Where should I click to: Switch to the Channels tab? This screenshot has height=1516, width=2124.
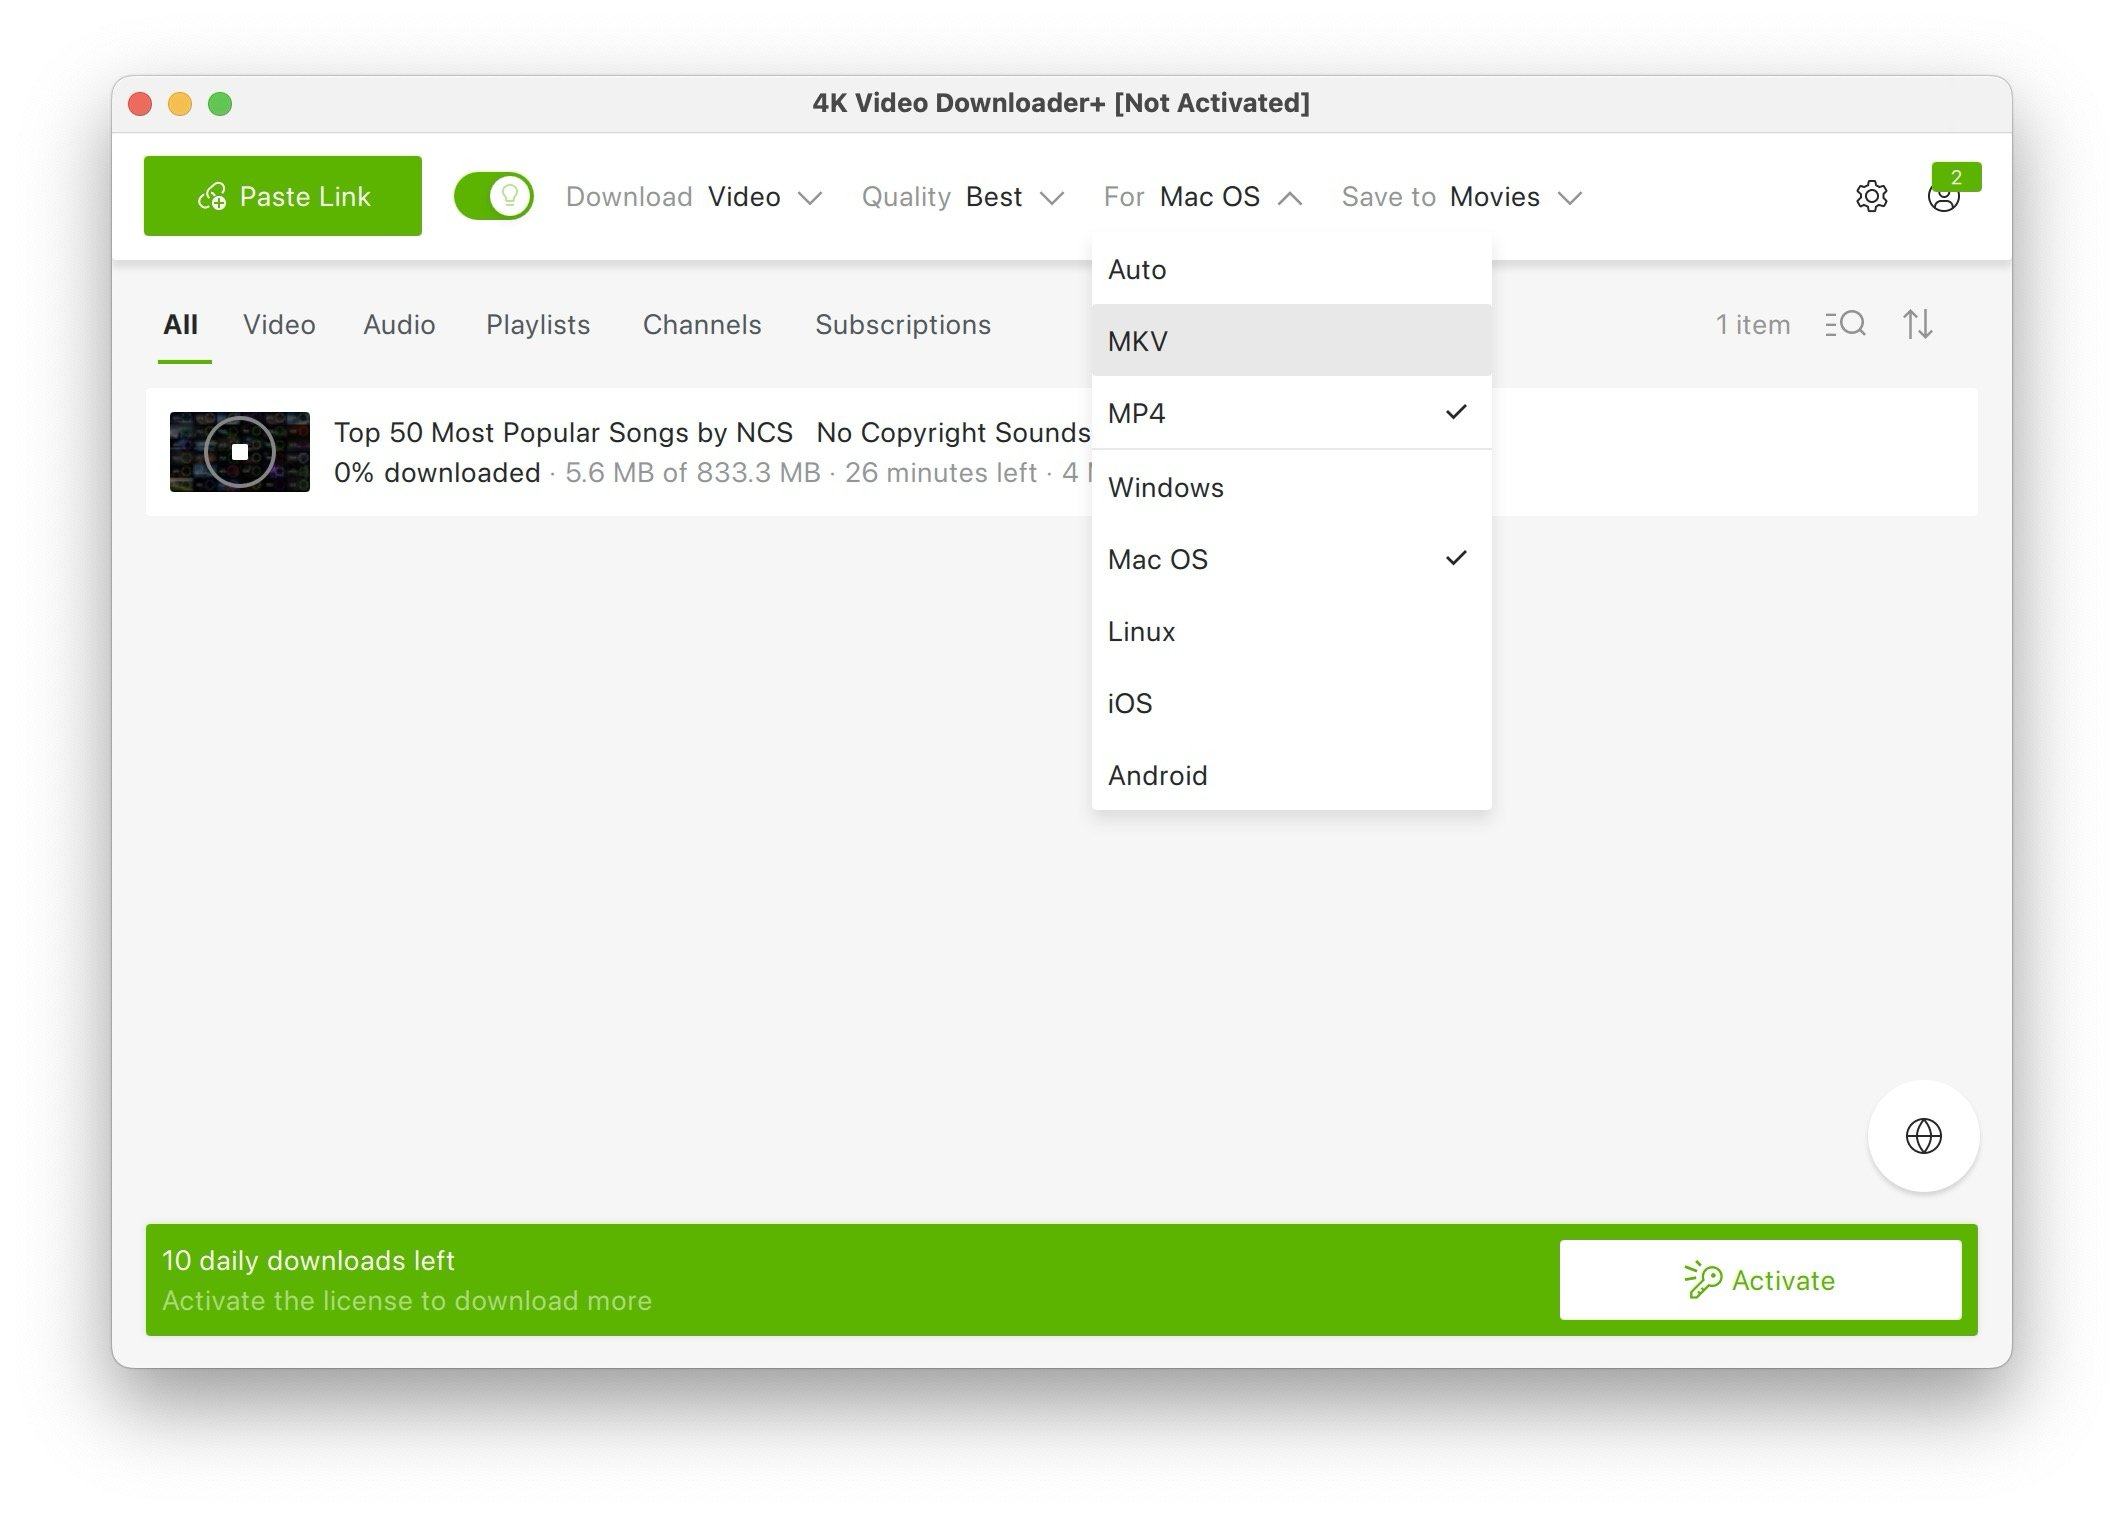[x=700, y=325]
